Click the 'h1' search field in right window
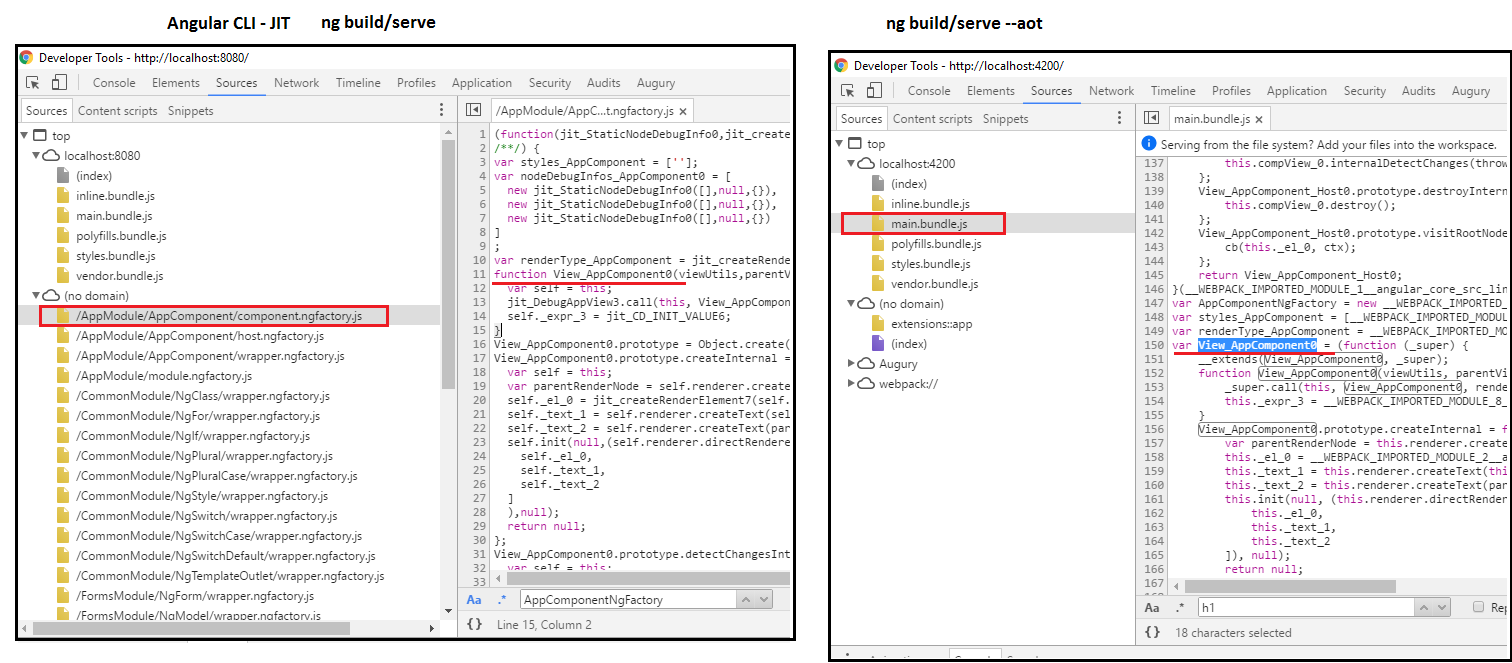Screen dimensions: 1512x663 [1306, 608]
